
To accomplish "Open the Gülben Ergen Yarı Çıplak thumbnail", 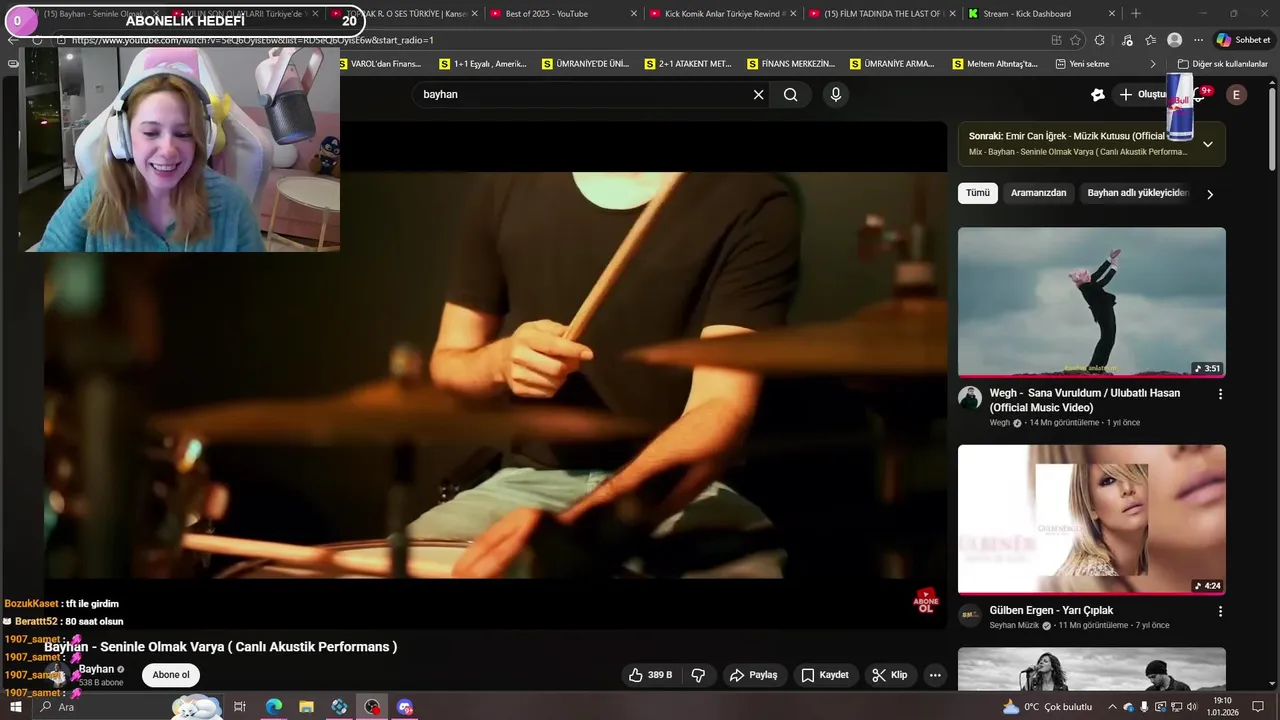I will [x=1092, y=520].
